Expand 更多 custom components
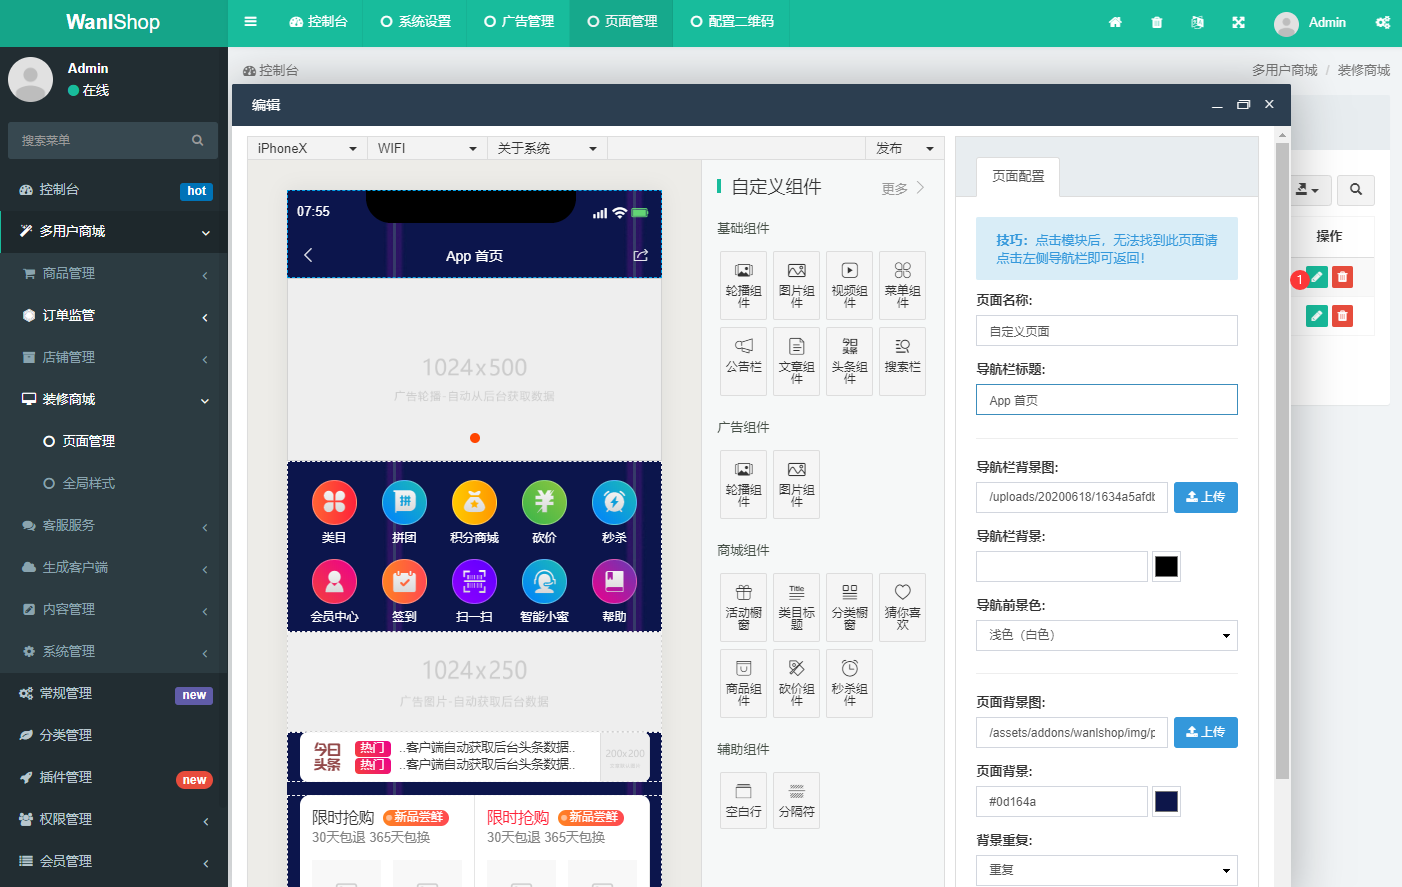This screenshot has width=1402, height=887. [x=903, y=188]
